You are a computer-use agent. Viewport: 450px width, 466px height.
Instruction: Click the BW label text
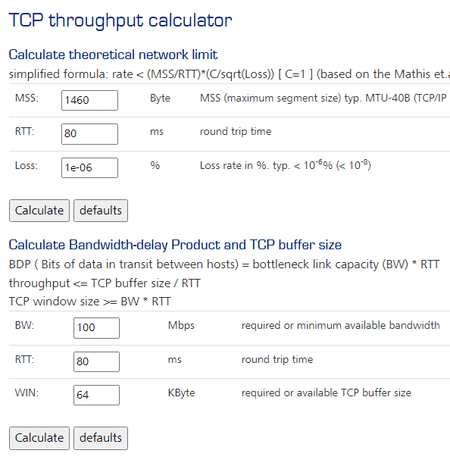tap(25, 325)
